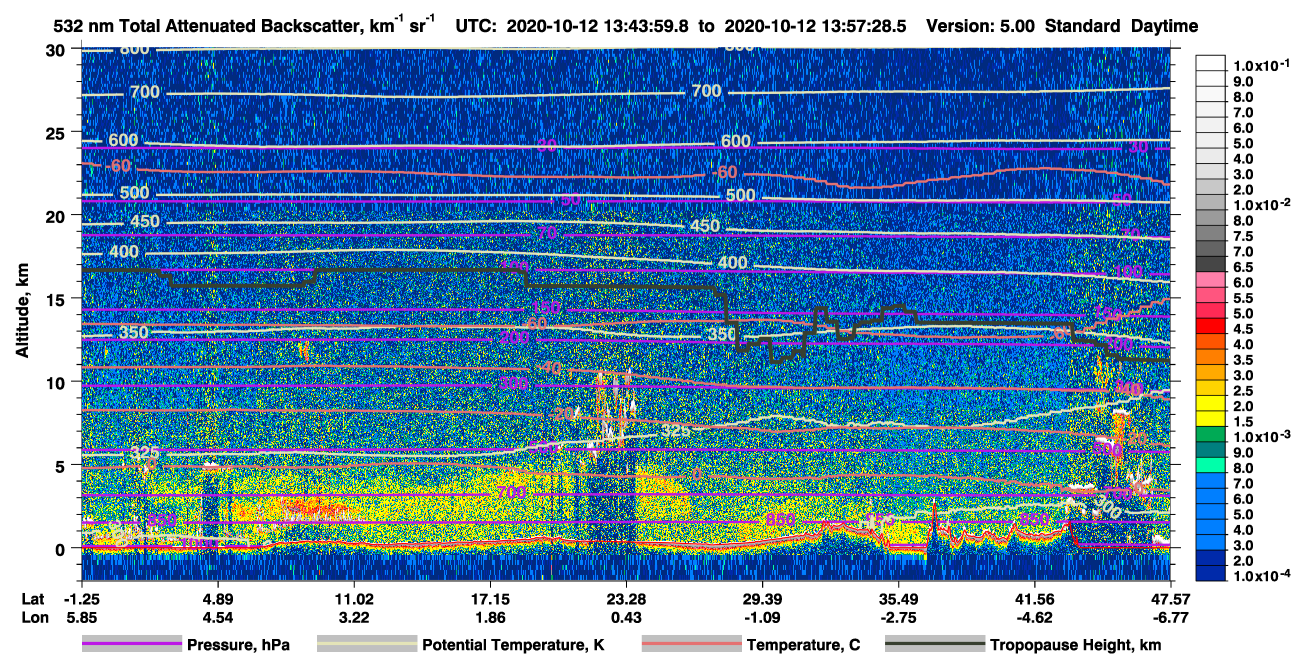Screen dimensions: 1300x667
Task: Click the longitude value -2.75
Action: 898,617
